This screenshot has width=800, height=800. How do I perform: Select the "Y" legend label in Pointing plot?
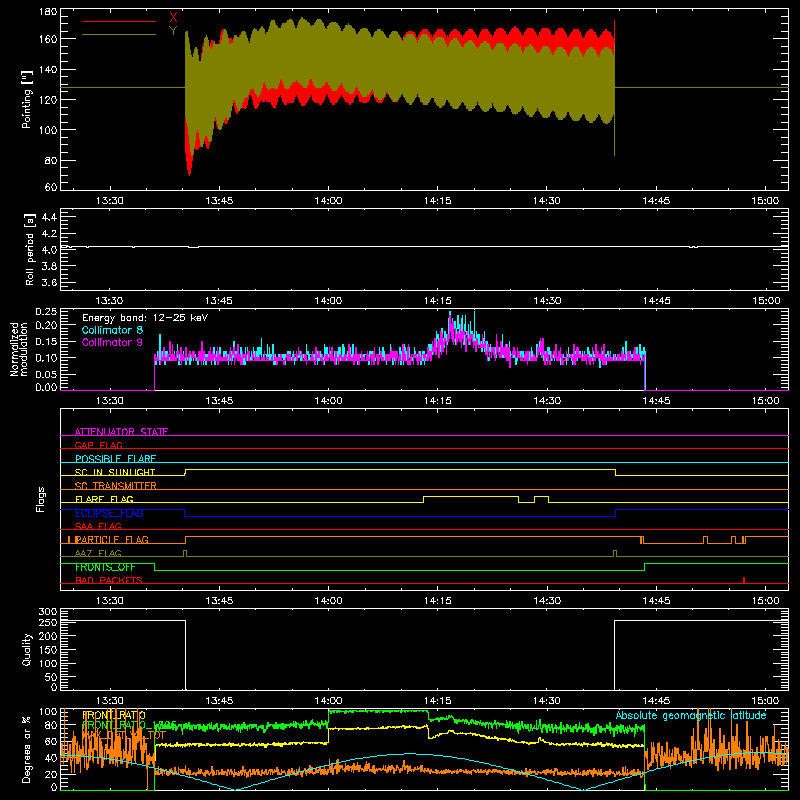[173, 30]
